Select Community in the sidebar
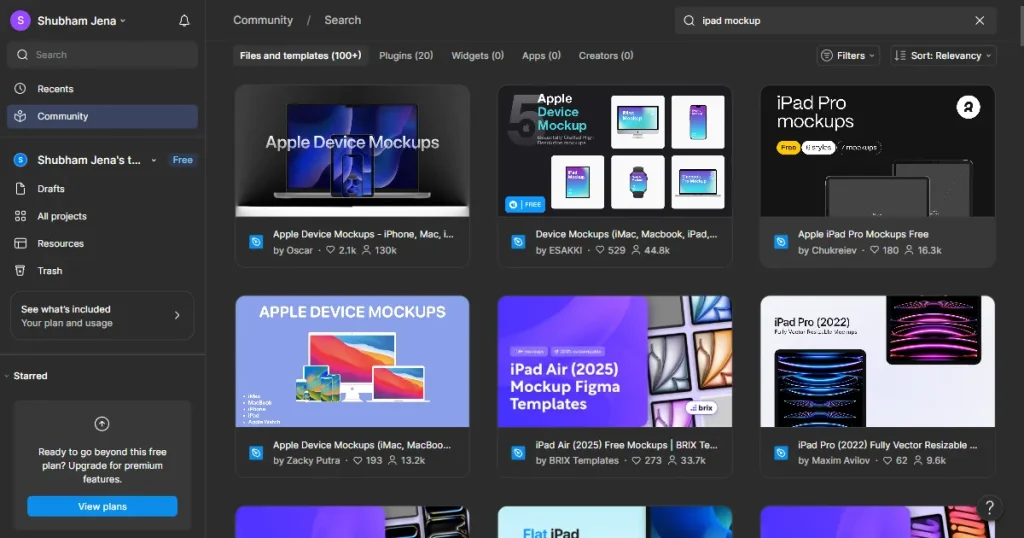The height and width of the screenshot is (538, 1024). (103, 116)
